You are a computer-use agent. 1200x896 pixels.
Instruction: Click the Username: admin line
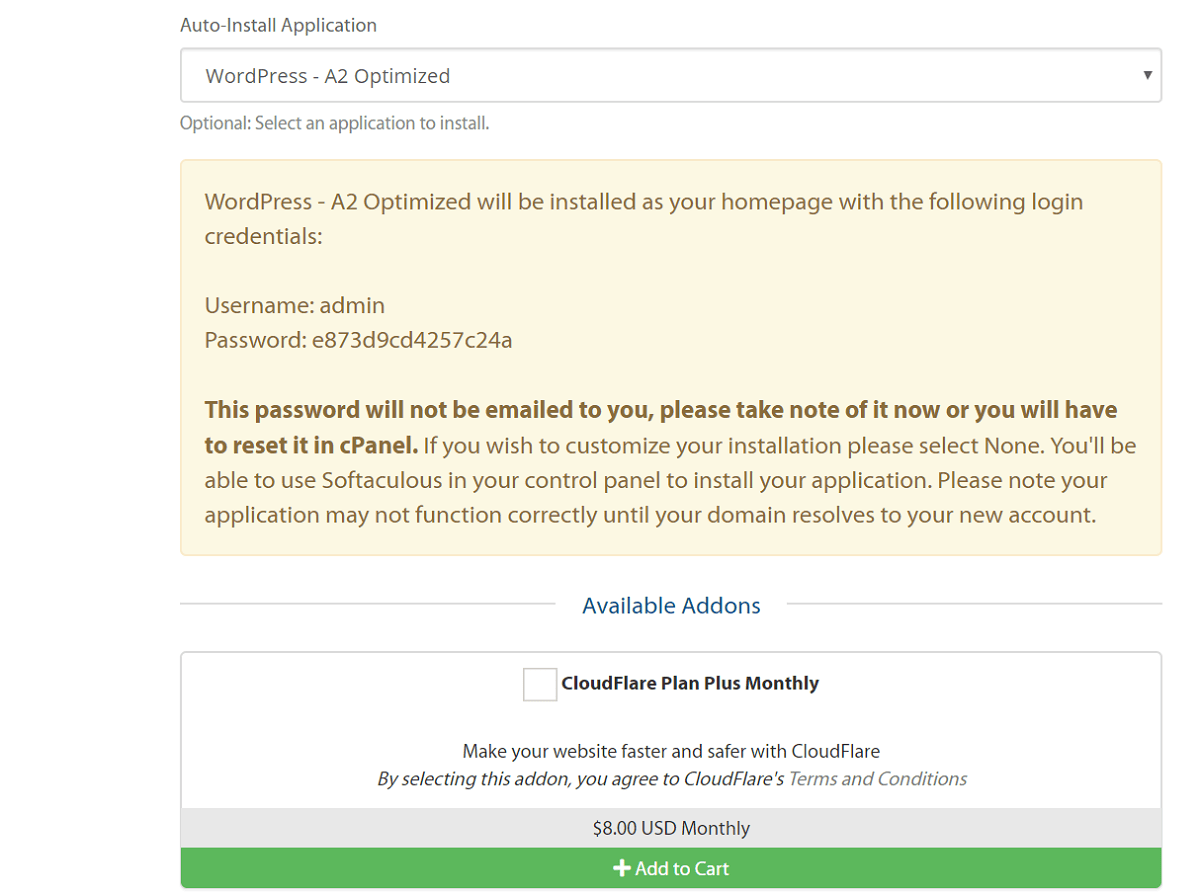295,305
